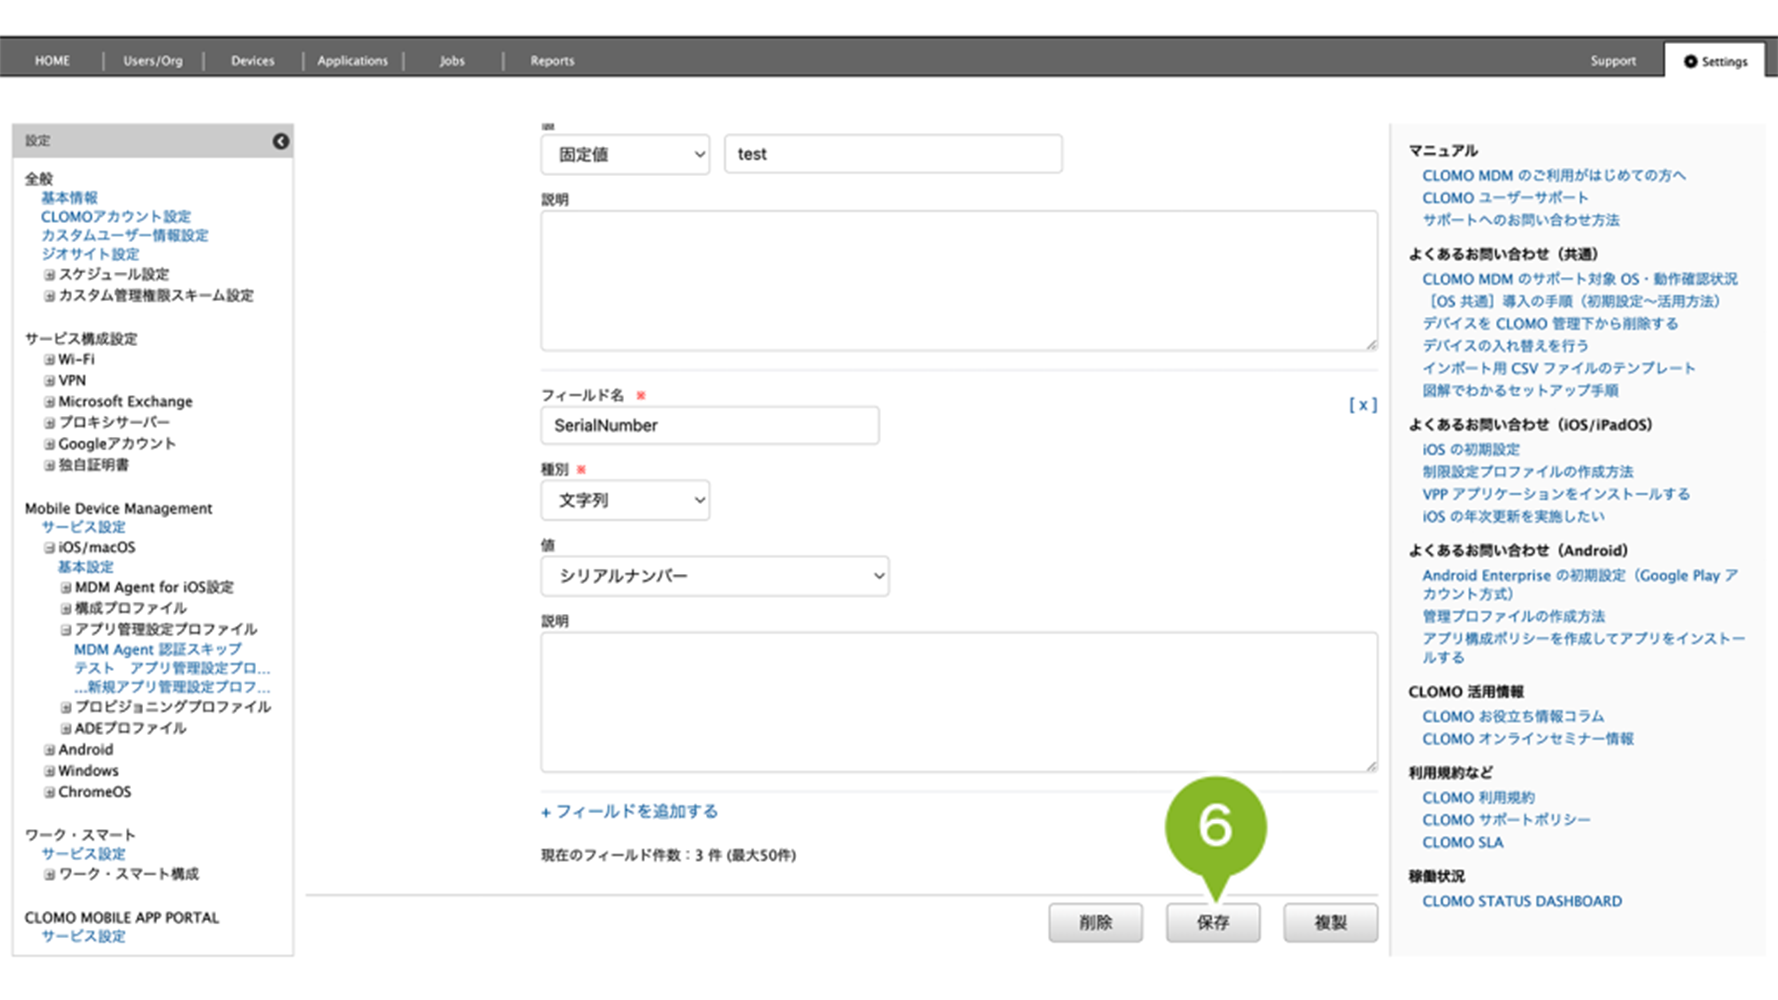
Task: Open the 固定値 value type dropdown
Action: (x=625, y=155)
